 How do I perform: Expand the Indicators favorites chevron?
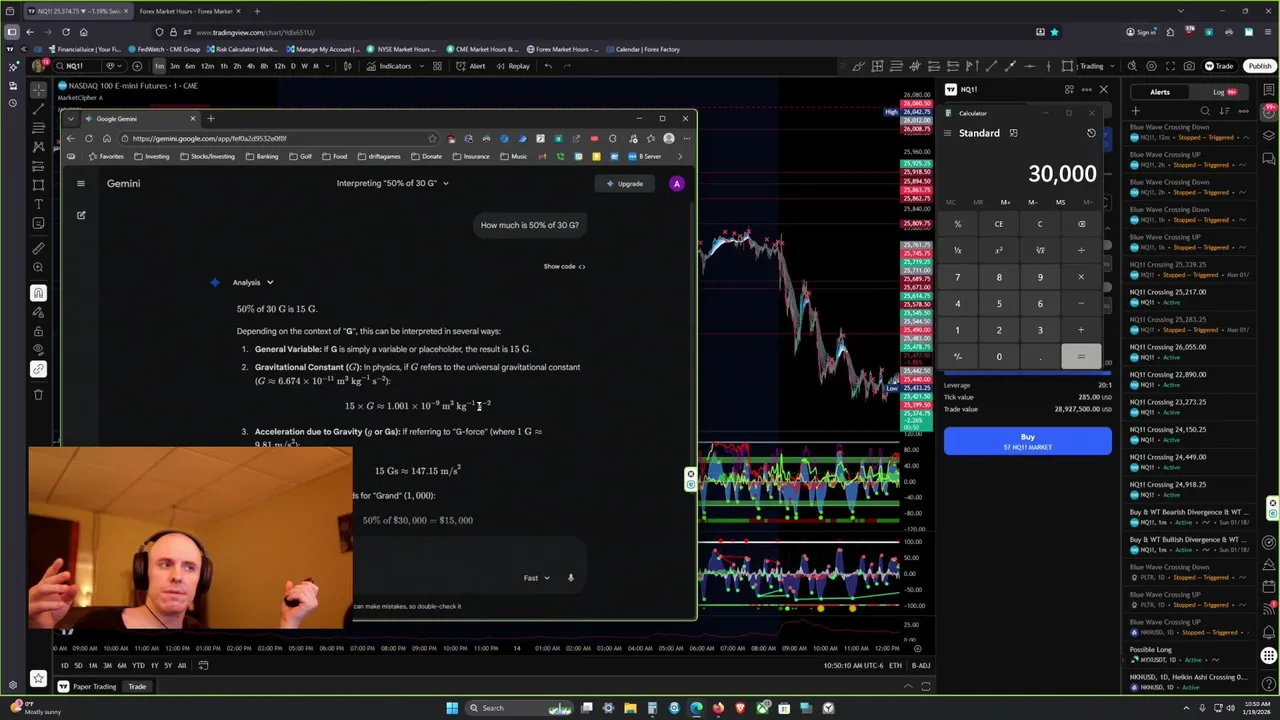[420, 66]
